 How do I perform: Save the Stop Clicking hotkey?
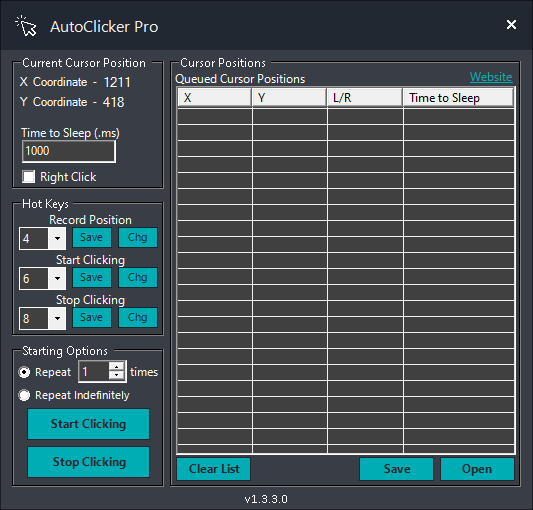click(x=92, y=318)
